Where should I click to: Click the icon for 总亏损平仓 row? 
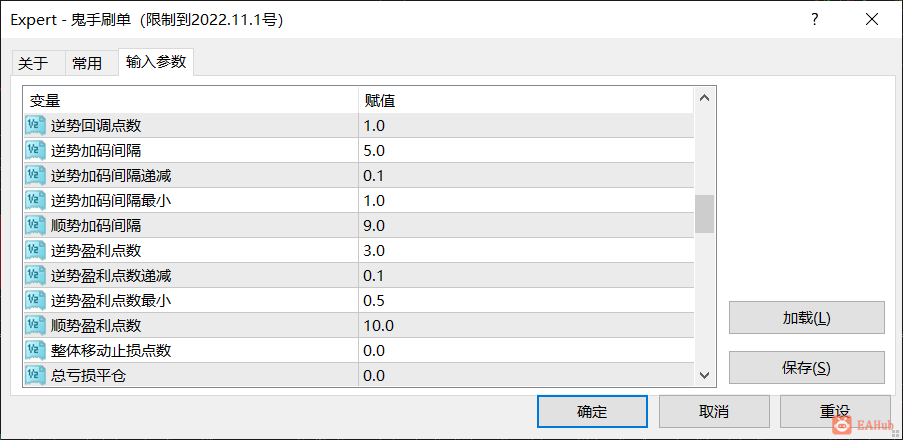coord(35,375)
